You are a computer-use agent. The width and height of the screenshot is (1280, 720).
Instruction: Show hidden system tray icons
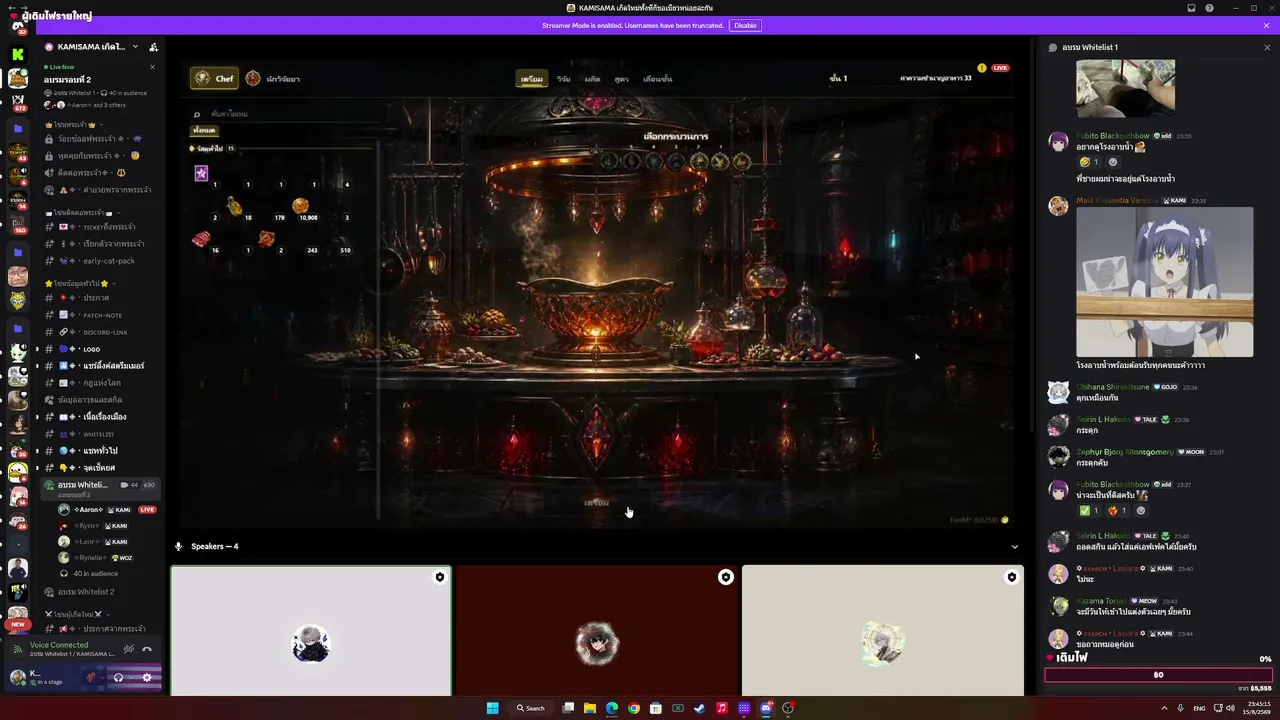pos(1164,708)
